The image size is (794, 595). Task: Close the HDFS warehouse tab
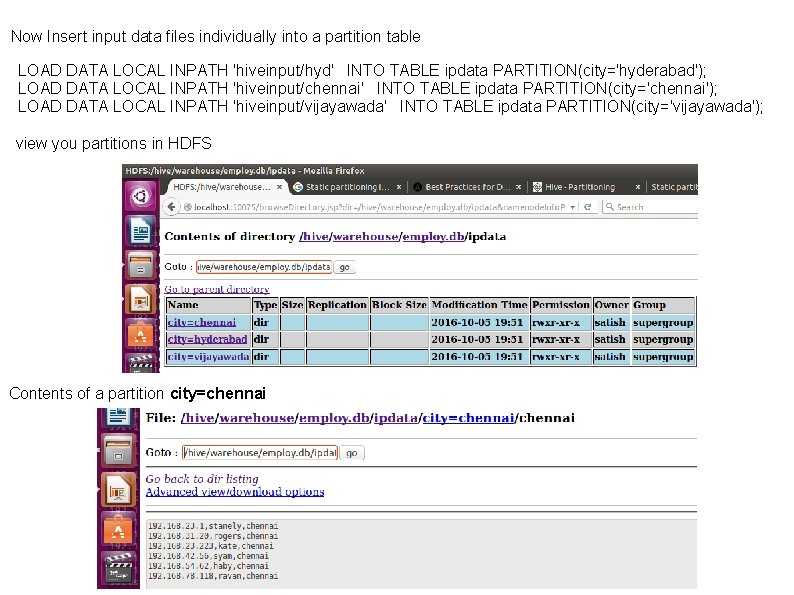(x=279, y=187)
